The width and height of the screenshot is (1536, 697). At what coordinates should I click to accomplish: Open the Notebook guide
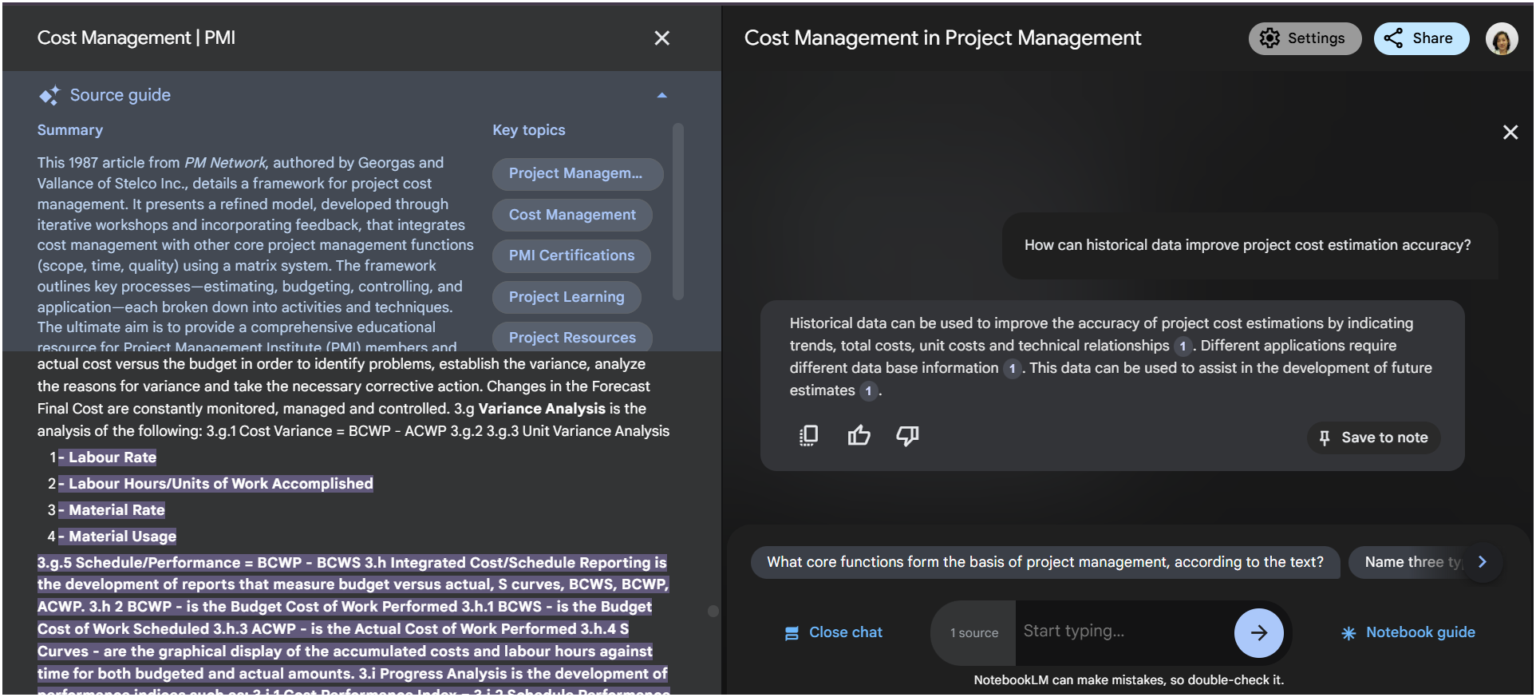1407,632
